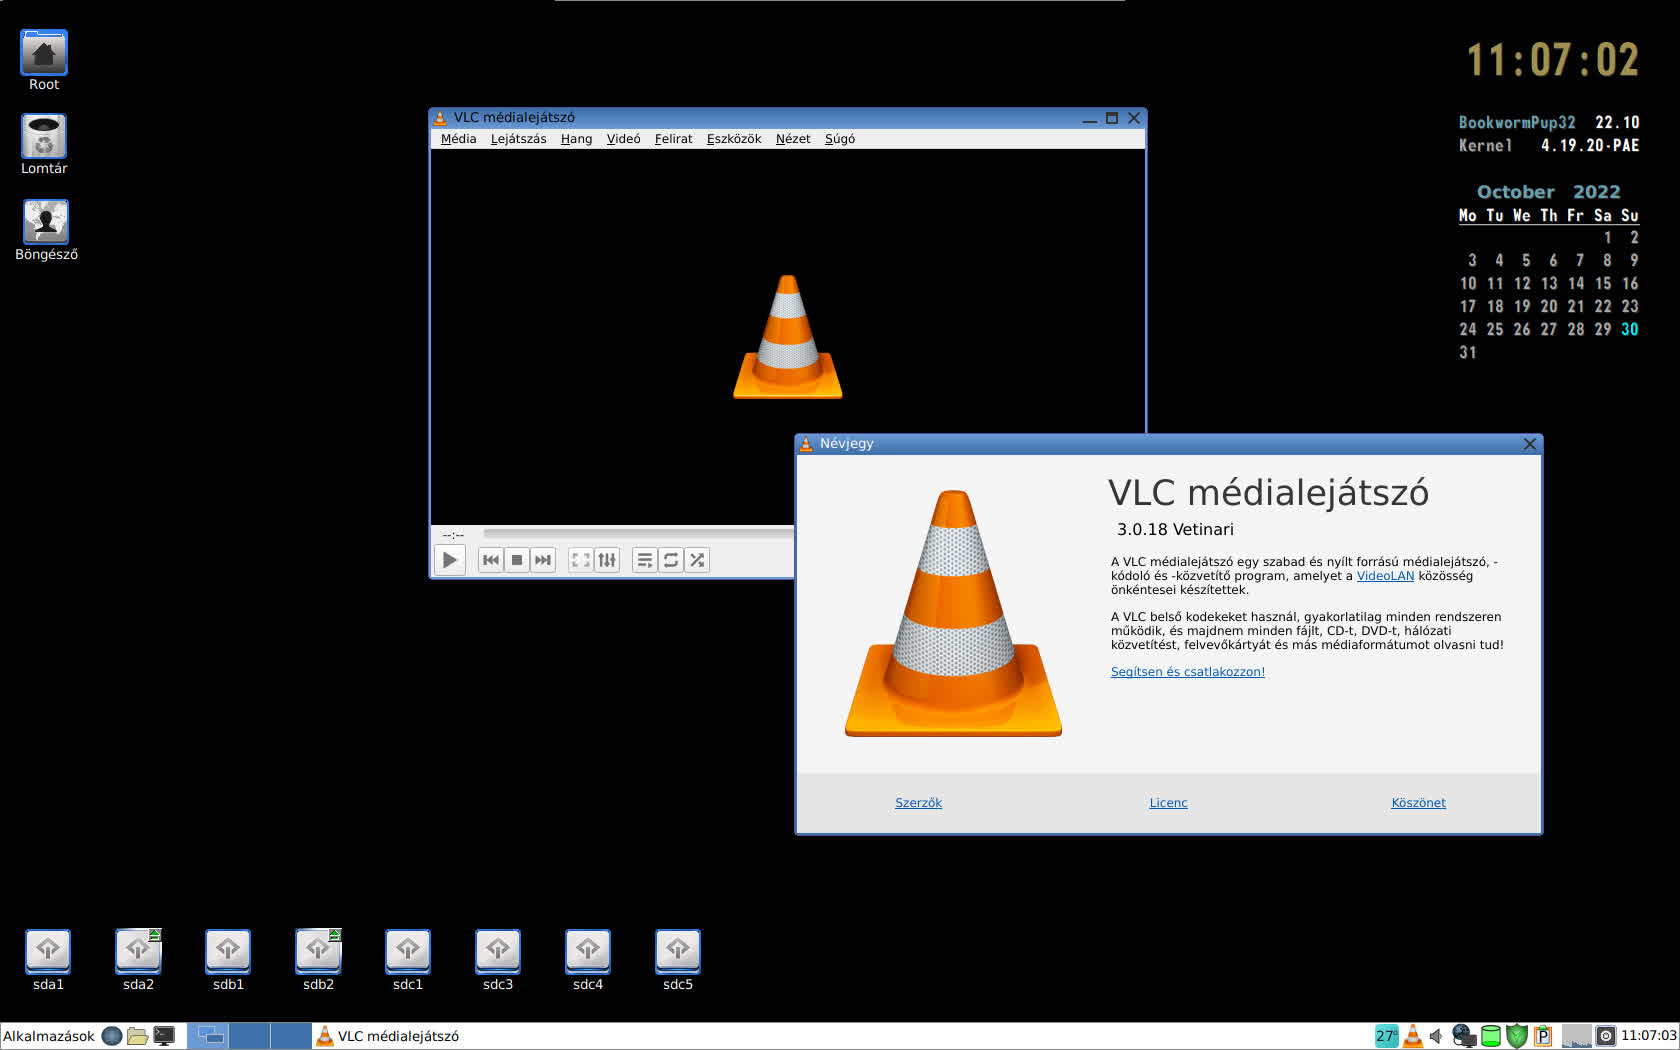1680x1050 pixels.
Task: Open the file manager folder in taskbar
Action: (138, 1036)
